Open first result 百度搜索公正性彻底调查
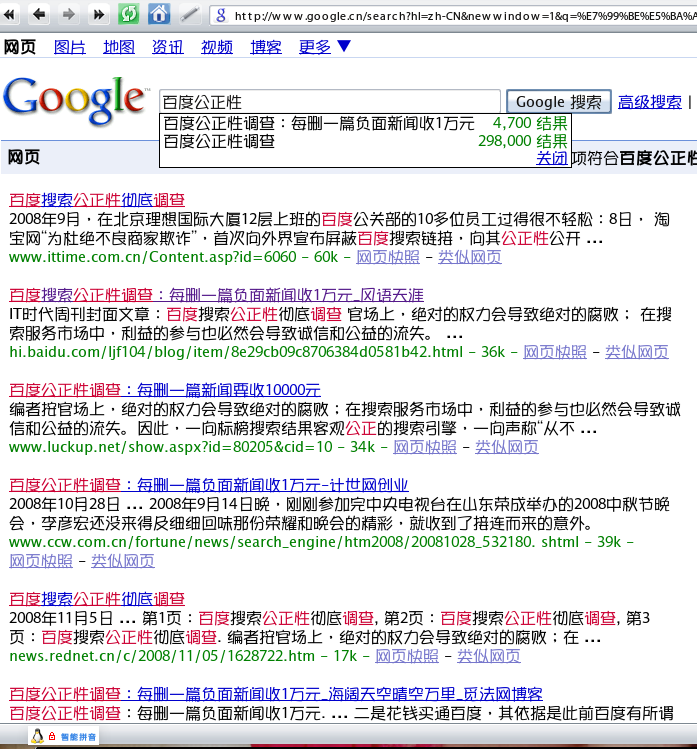 tap(97, 200)
